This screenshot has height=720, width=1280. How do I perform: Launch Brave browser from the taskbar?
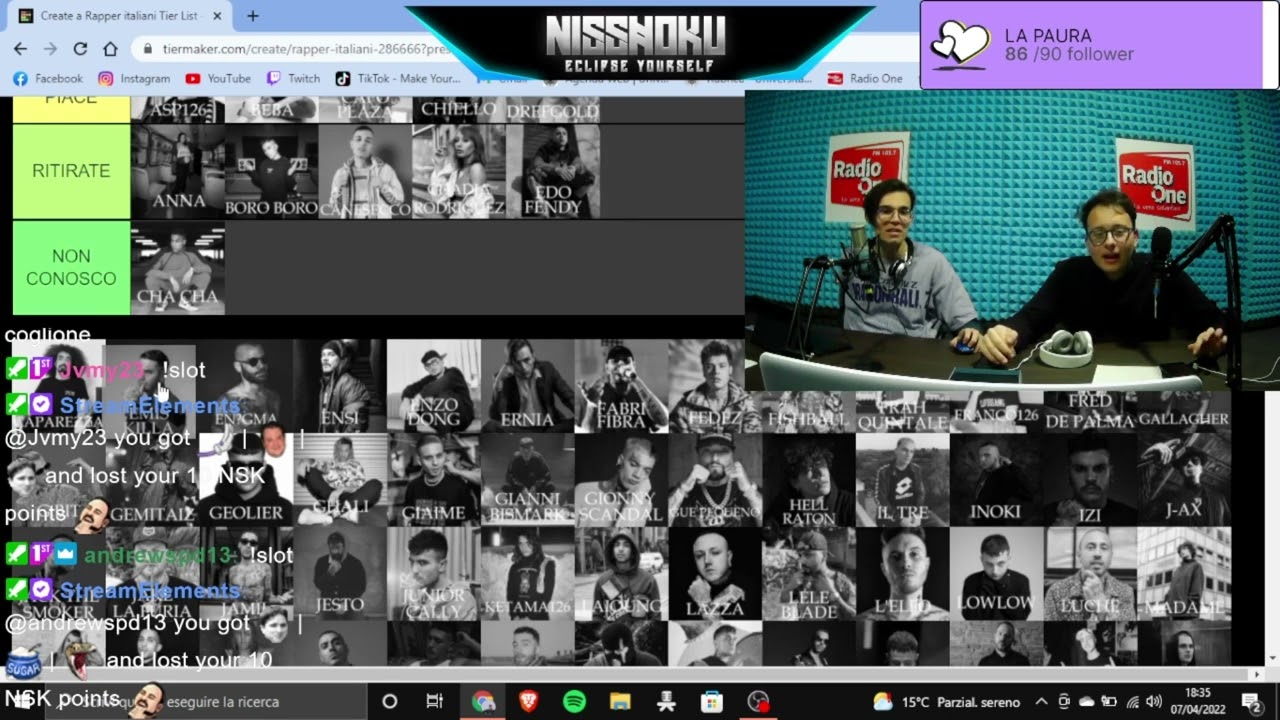pos(528,701)
